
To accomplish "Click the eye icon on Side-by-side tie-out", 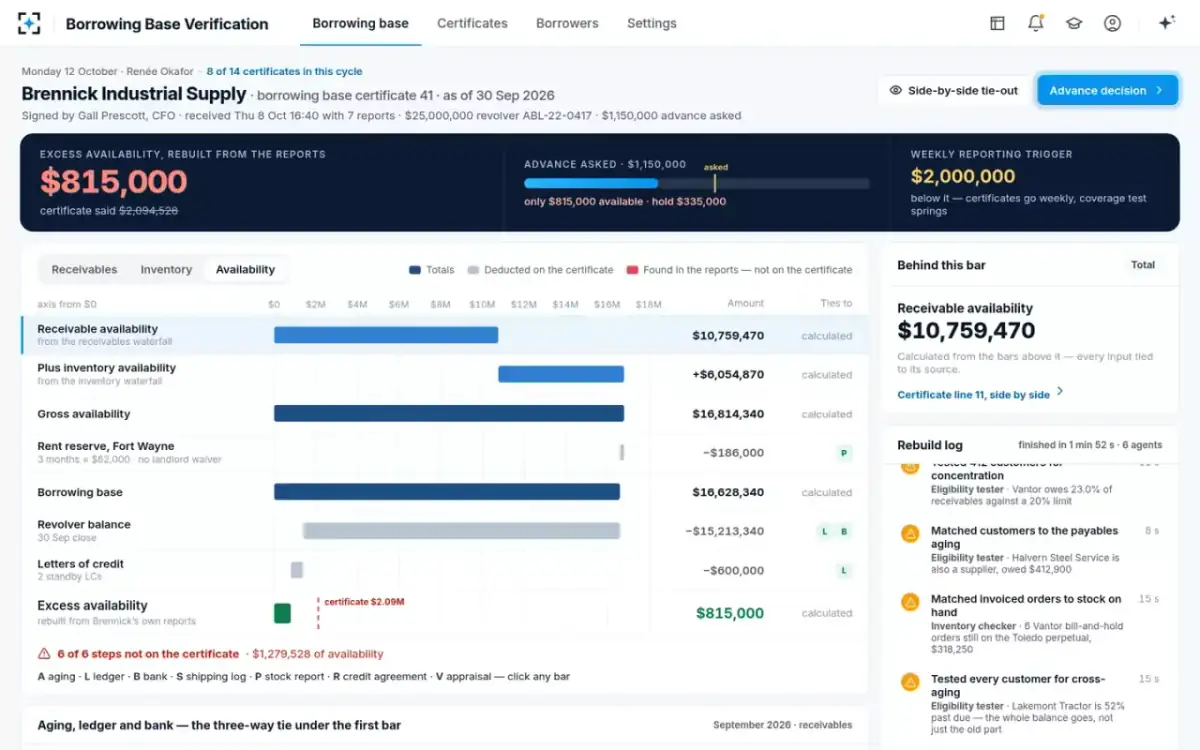I will coord(896,90).
